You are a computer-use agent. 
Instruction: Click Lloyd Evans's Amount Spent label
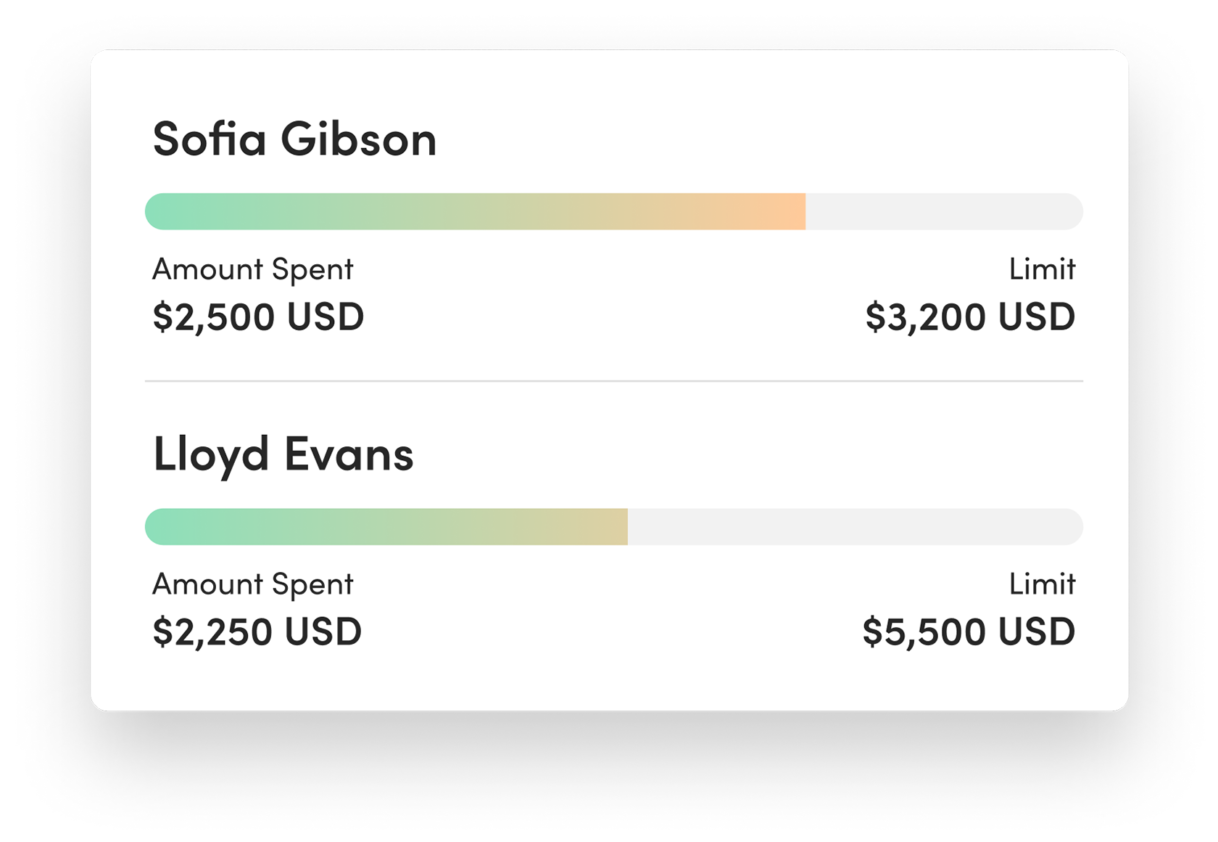click(253, 584)
